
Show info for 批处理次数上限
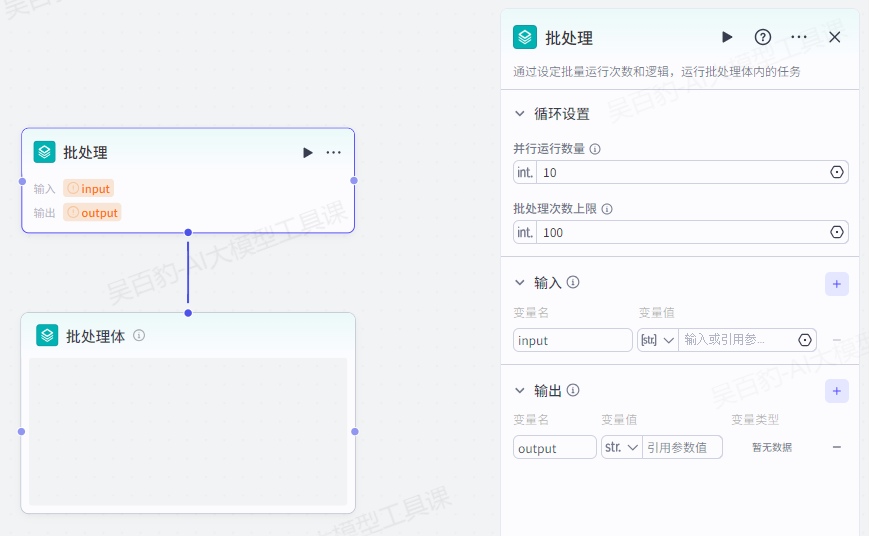607,209
